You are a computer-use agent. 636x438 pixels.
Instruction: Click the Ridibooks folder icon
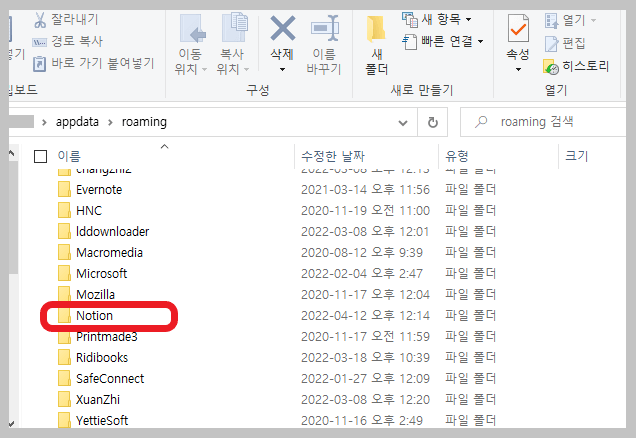(x=64, y=357)
